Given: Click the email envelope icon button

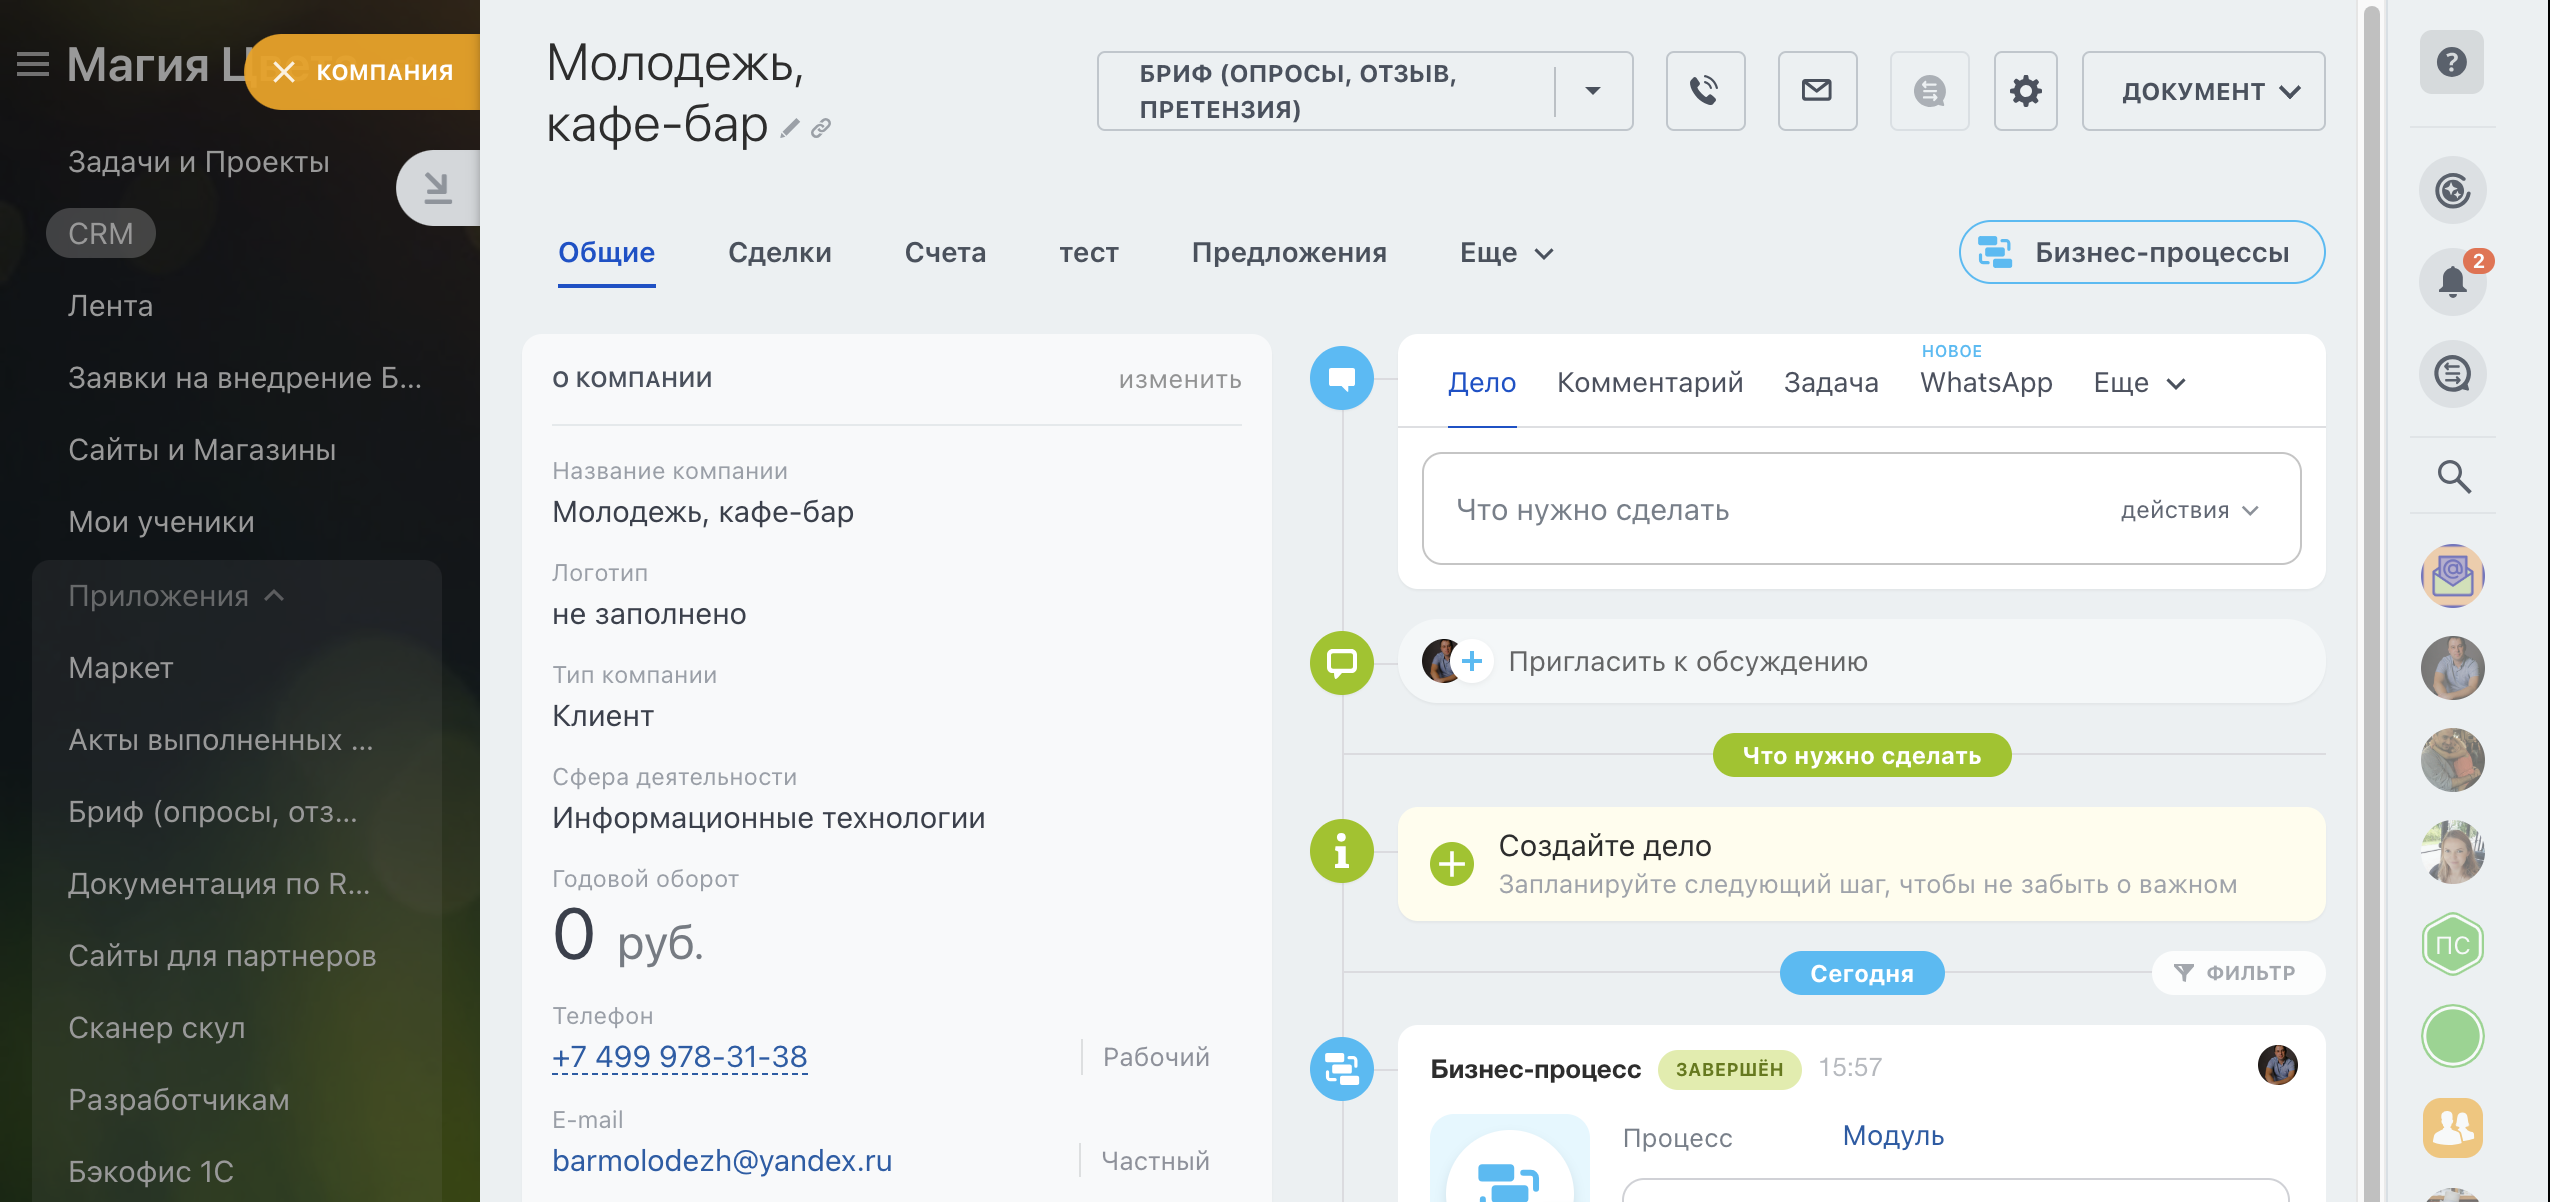Looking at the screenshot, I should 1817,91.
